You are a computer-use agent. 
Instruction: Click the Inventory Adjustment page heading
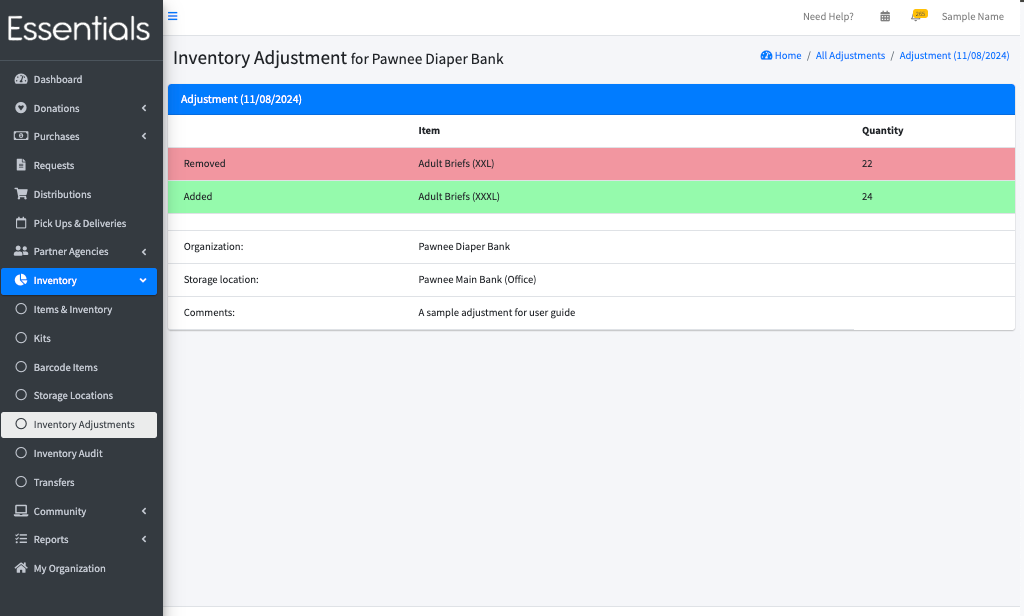pos(338,57)
